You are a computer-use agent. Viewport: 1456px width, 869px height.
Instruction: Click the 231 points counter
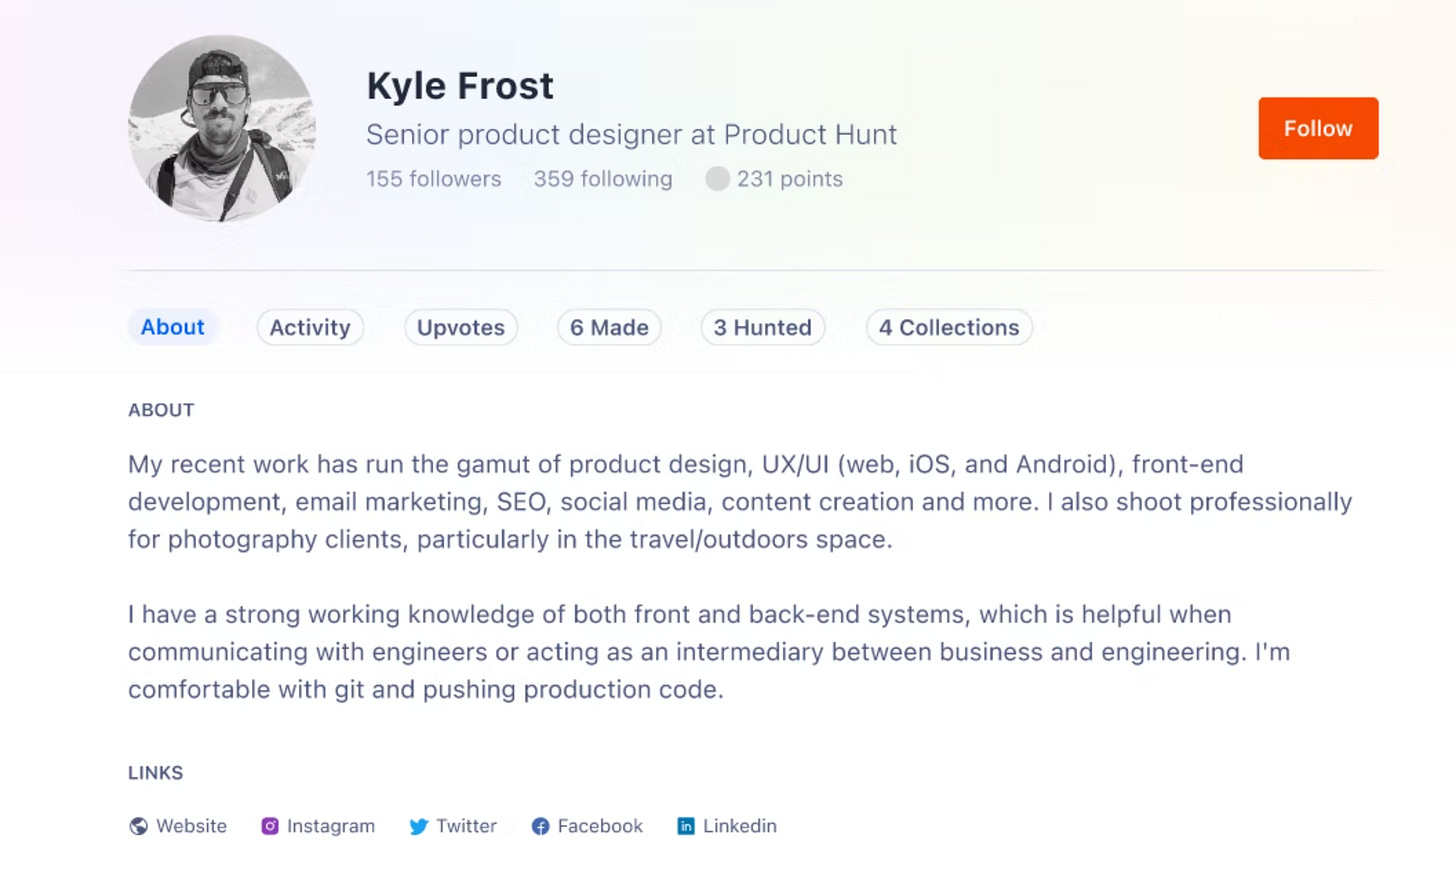coord(789,178)
